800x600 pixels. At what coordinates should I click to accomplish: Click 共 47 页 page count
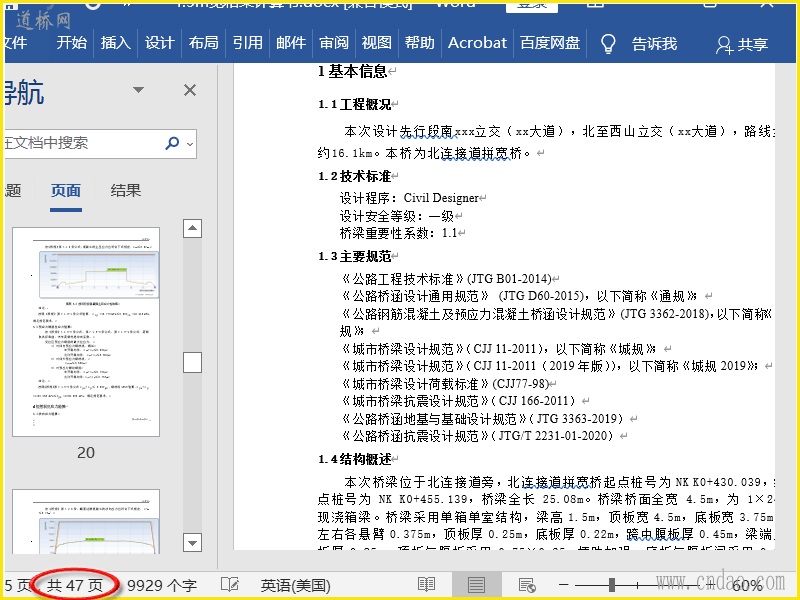coord(75,585)
